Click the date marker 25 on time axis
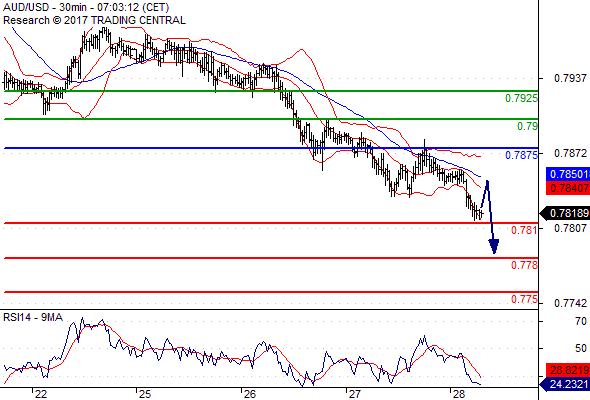590x400 pixels. [x=145, y=394]
